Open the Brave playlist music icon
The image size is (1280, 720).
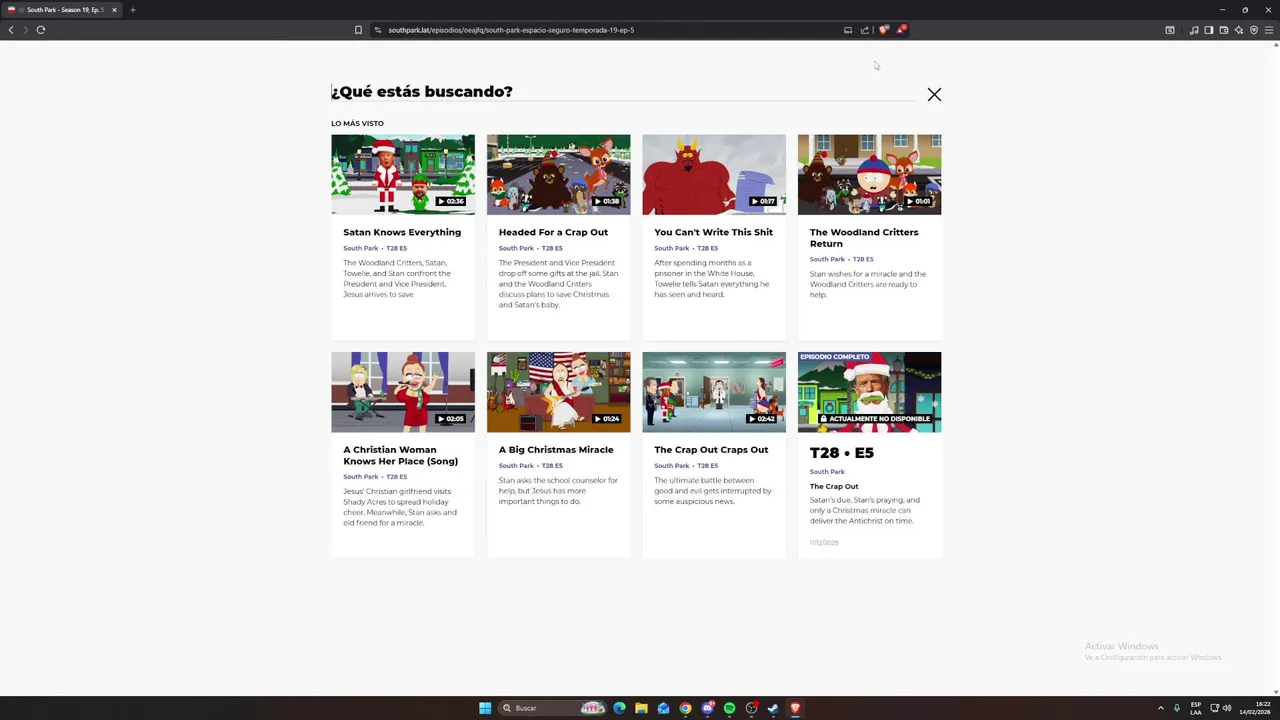point(1194,30)
